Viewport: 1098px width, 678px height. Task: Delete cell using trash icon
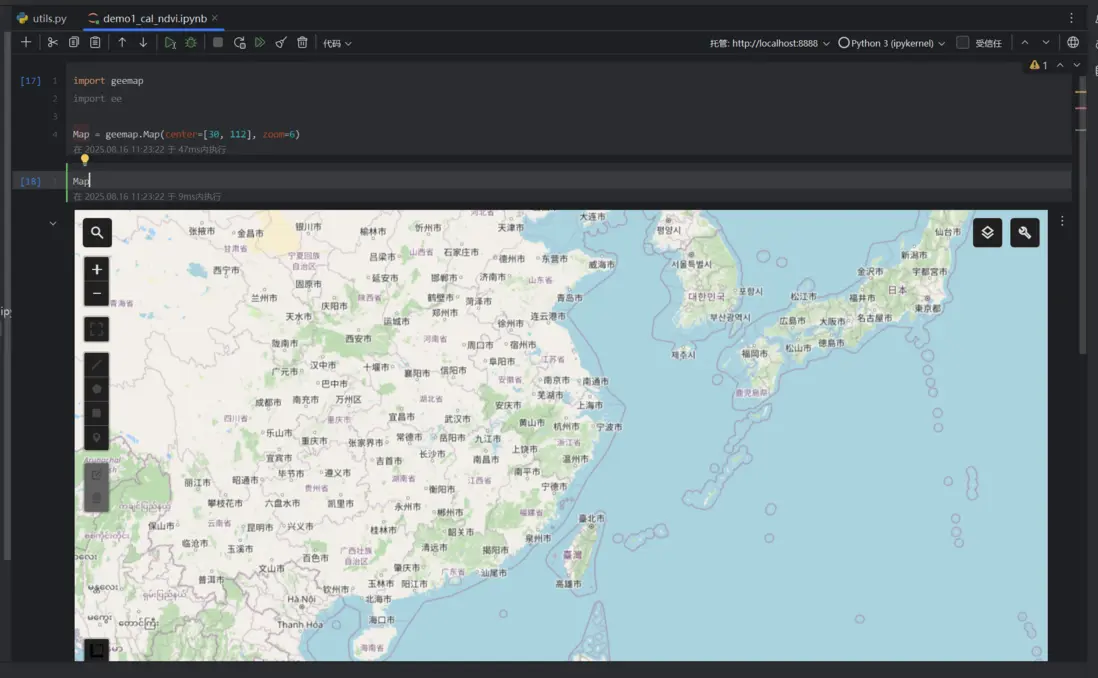pos(302,43)
